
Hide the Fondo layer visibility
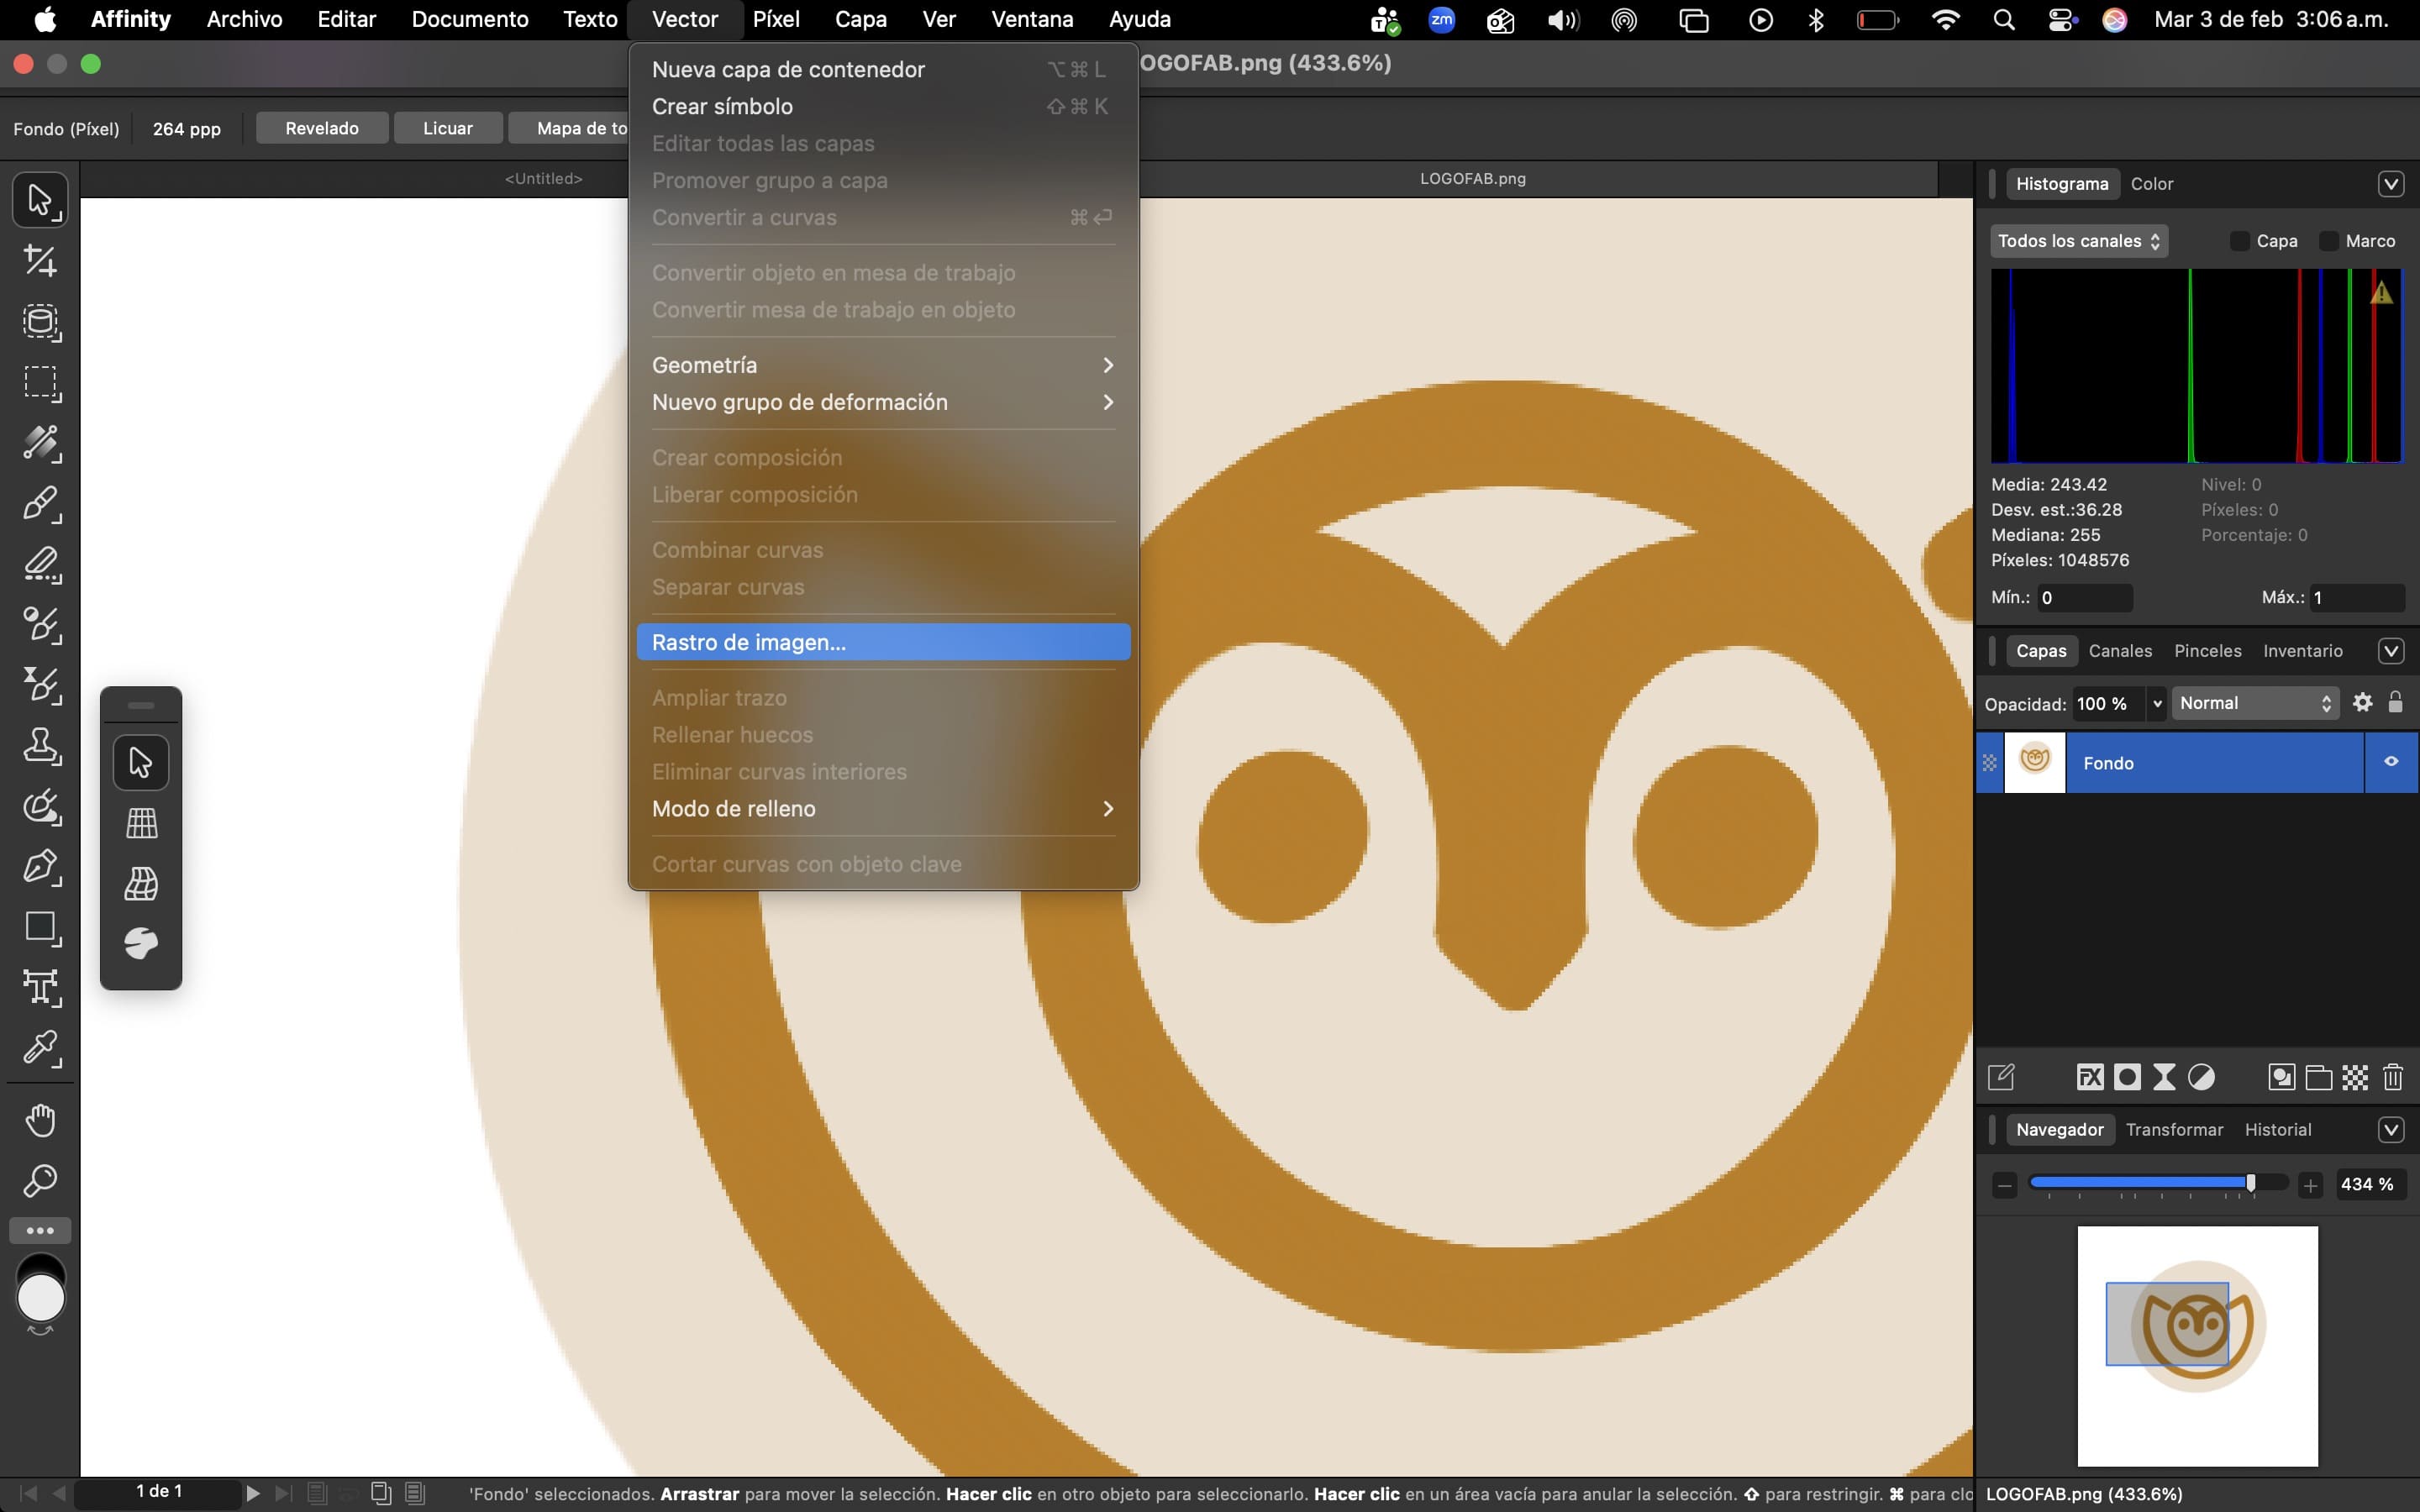point(2391,762)
